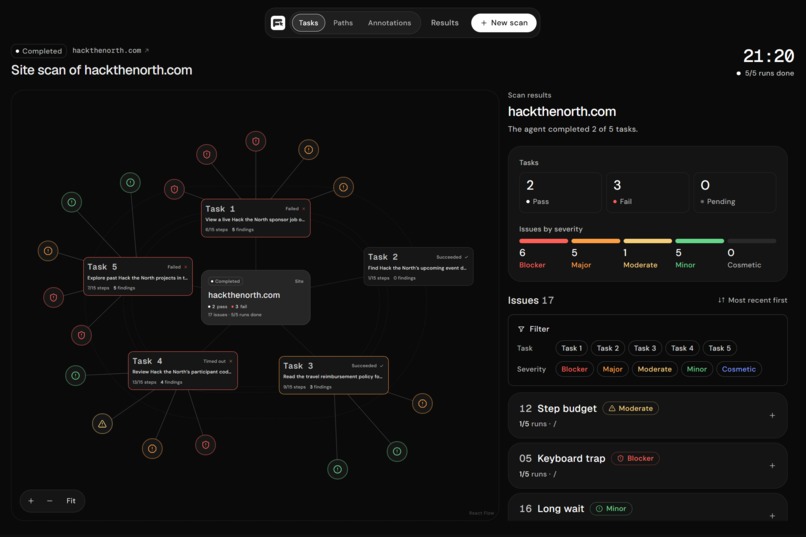Click the Moderate badge on Step budget
Screen dimensions: 806x537
click(631, 409)
